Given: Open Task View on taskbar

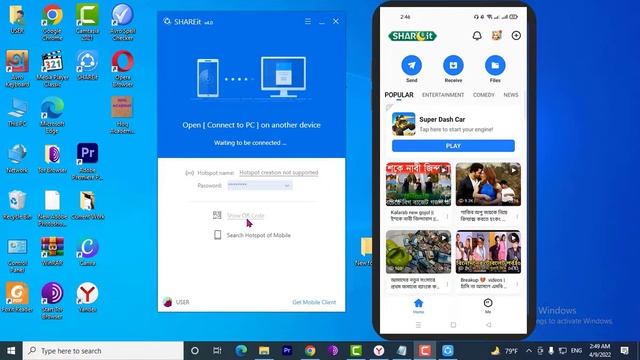Looking at the screenshot, I should (217, 351).
